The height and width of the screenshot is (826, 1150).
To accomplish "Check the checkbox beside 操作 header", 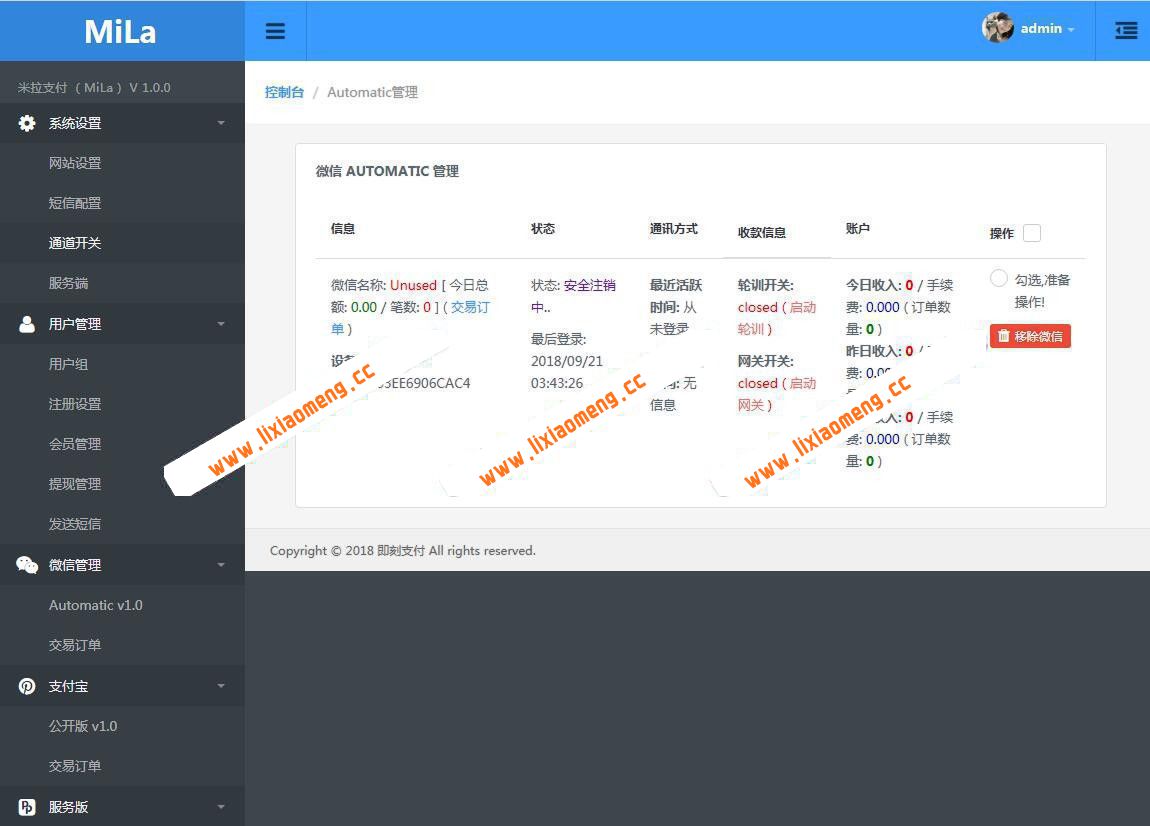I will tap(1032, 233).
